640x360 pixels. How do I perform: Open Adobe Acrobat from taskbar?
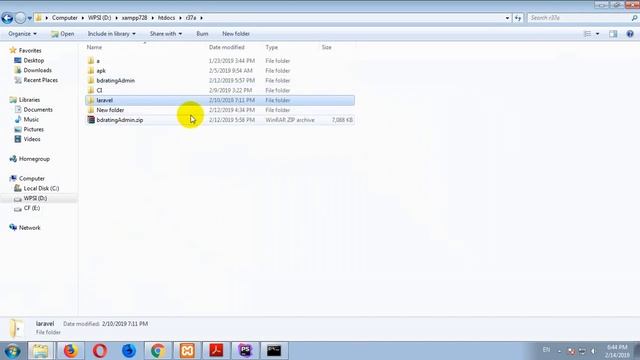click(x=216, y=351)
